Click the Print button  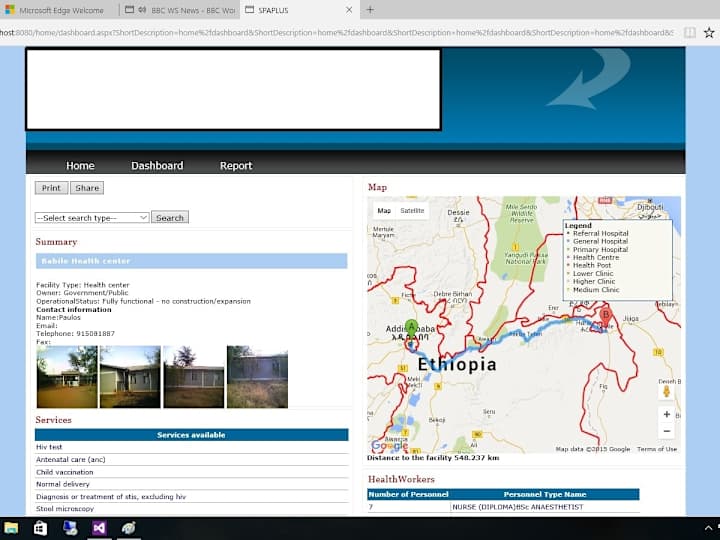coord(51,188)
